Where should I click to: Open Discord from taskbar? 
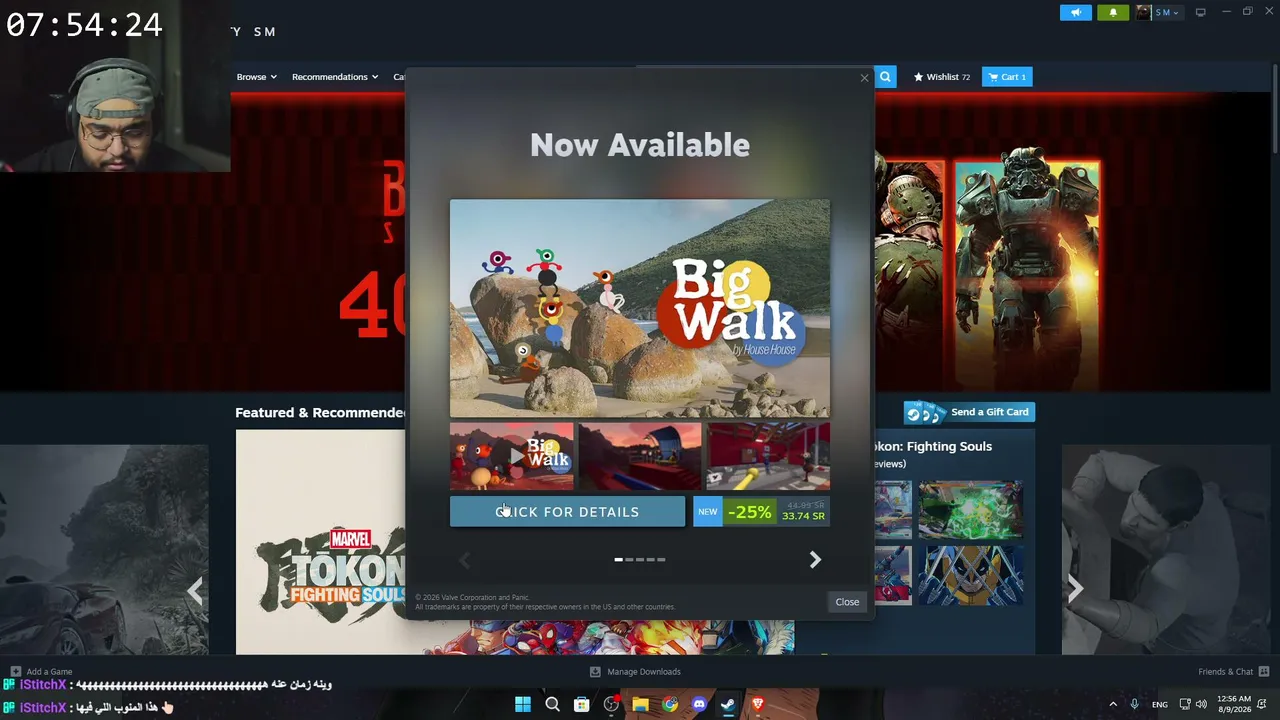tap(699, 704)
